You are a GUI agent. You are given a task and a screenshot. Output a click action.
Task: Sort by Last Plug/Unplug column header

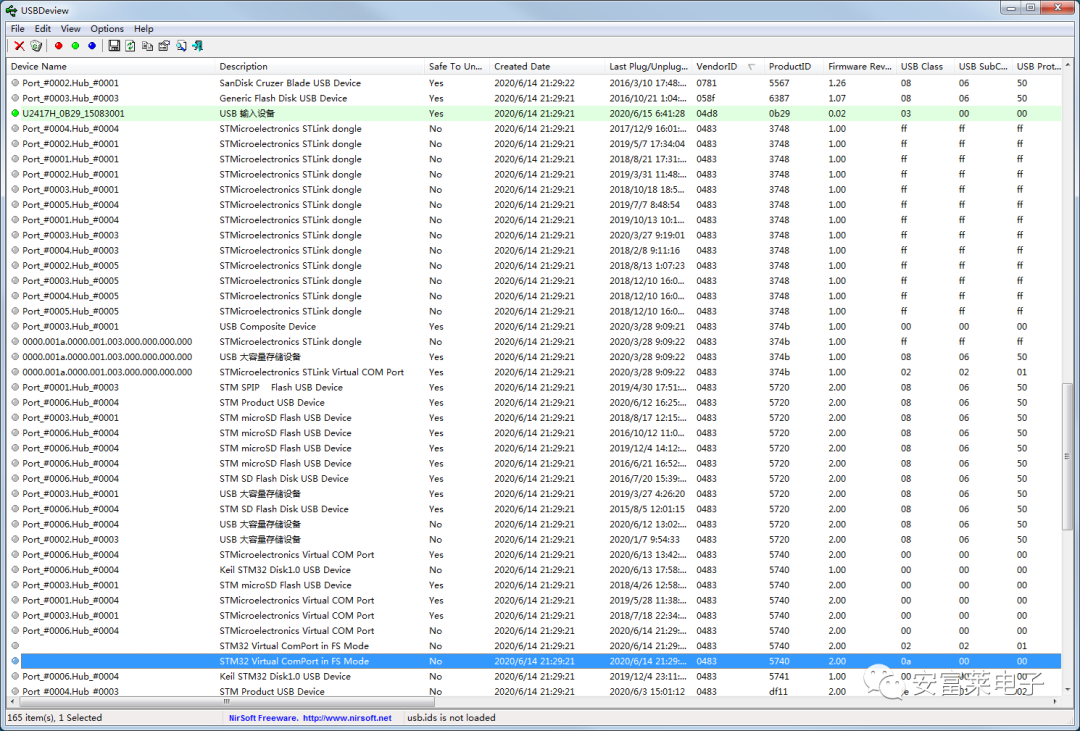point(648,67)
